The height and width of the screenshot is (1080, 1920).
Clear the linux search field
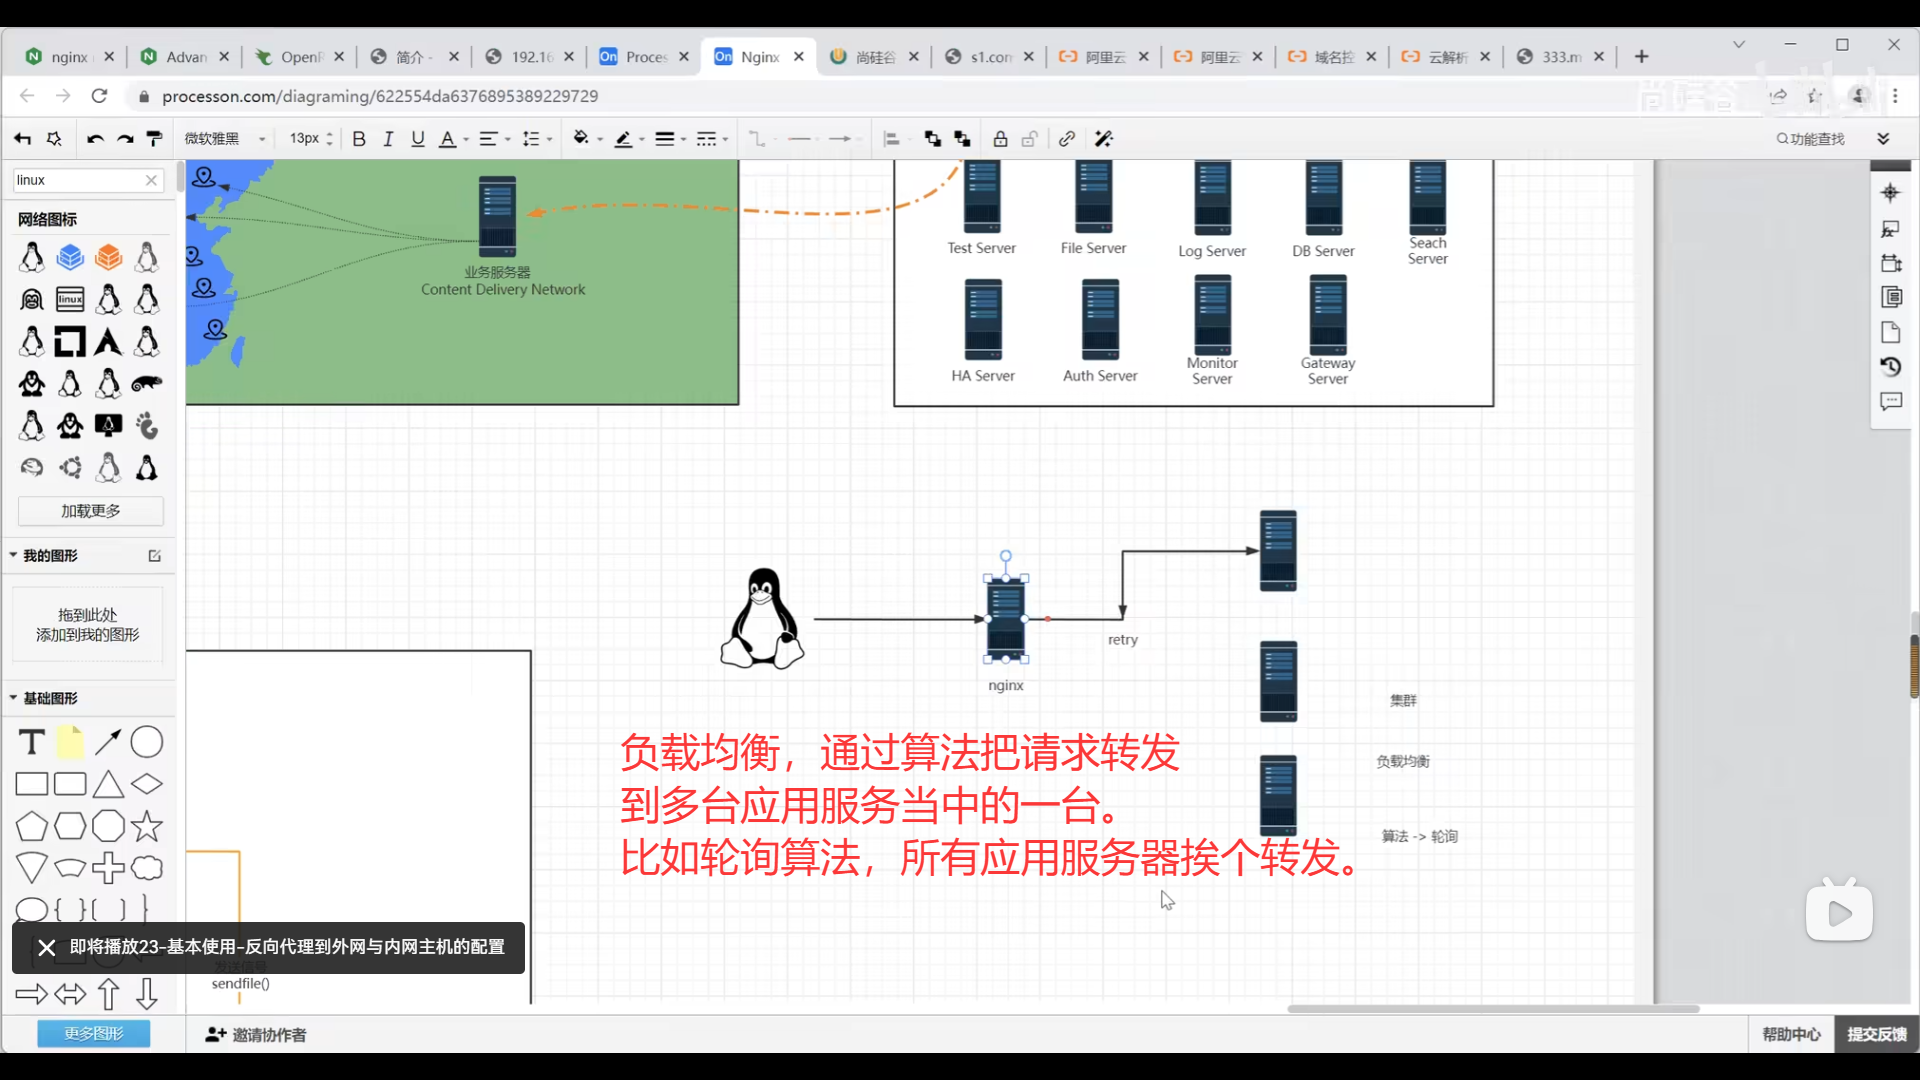pyautogui.click(x=151, y=180)
